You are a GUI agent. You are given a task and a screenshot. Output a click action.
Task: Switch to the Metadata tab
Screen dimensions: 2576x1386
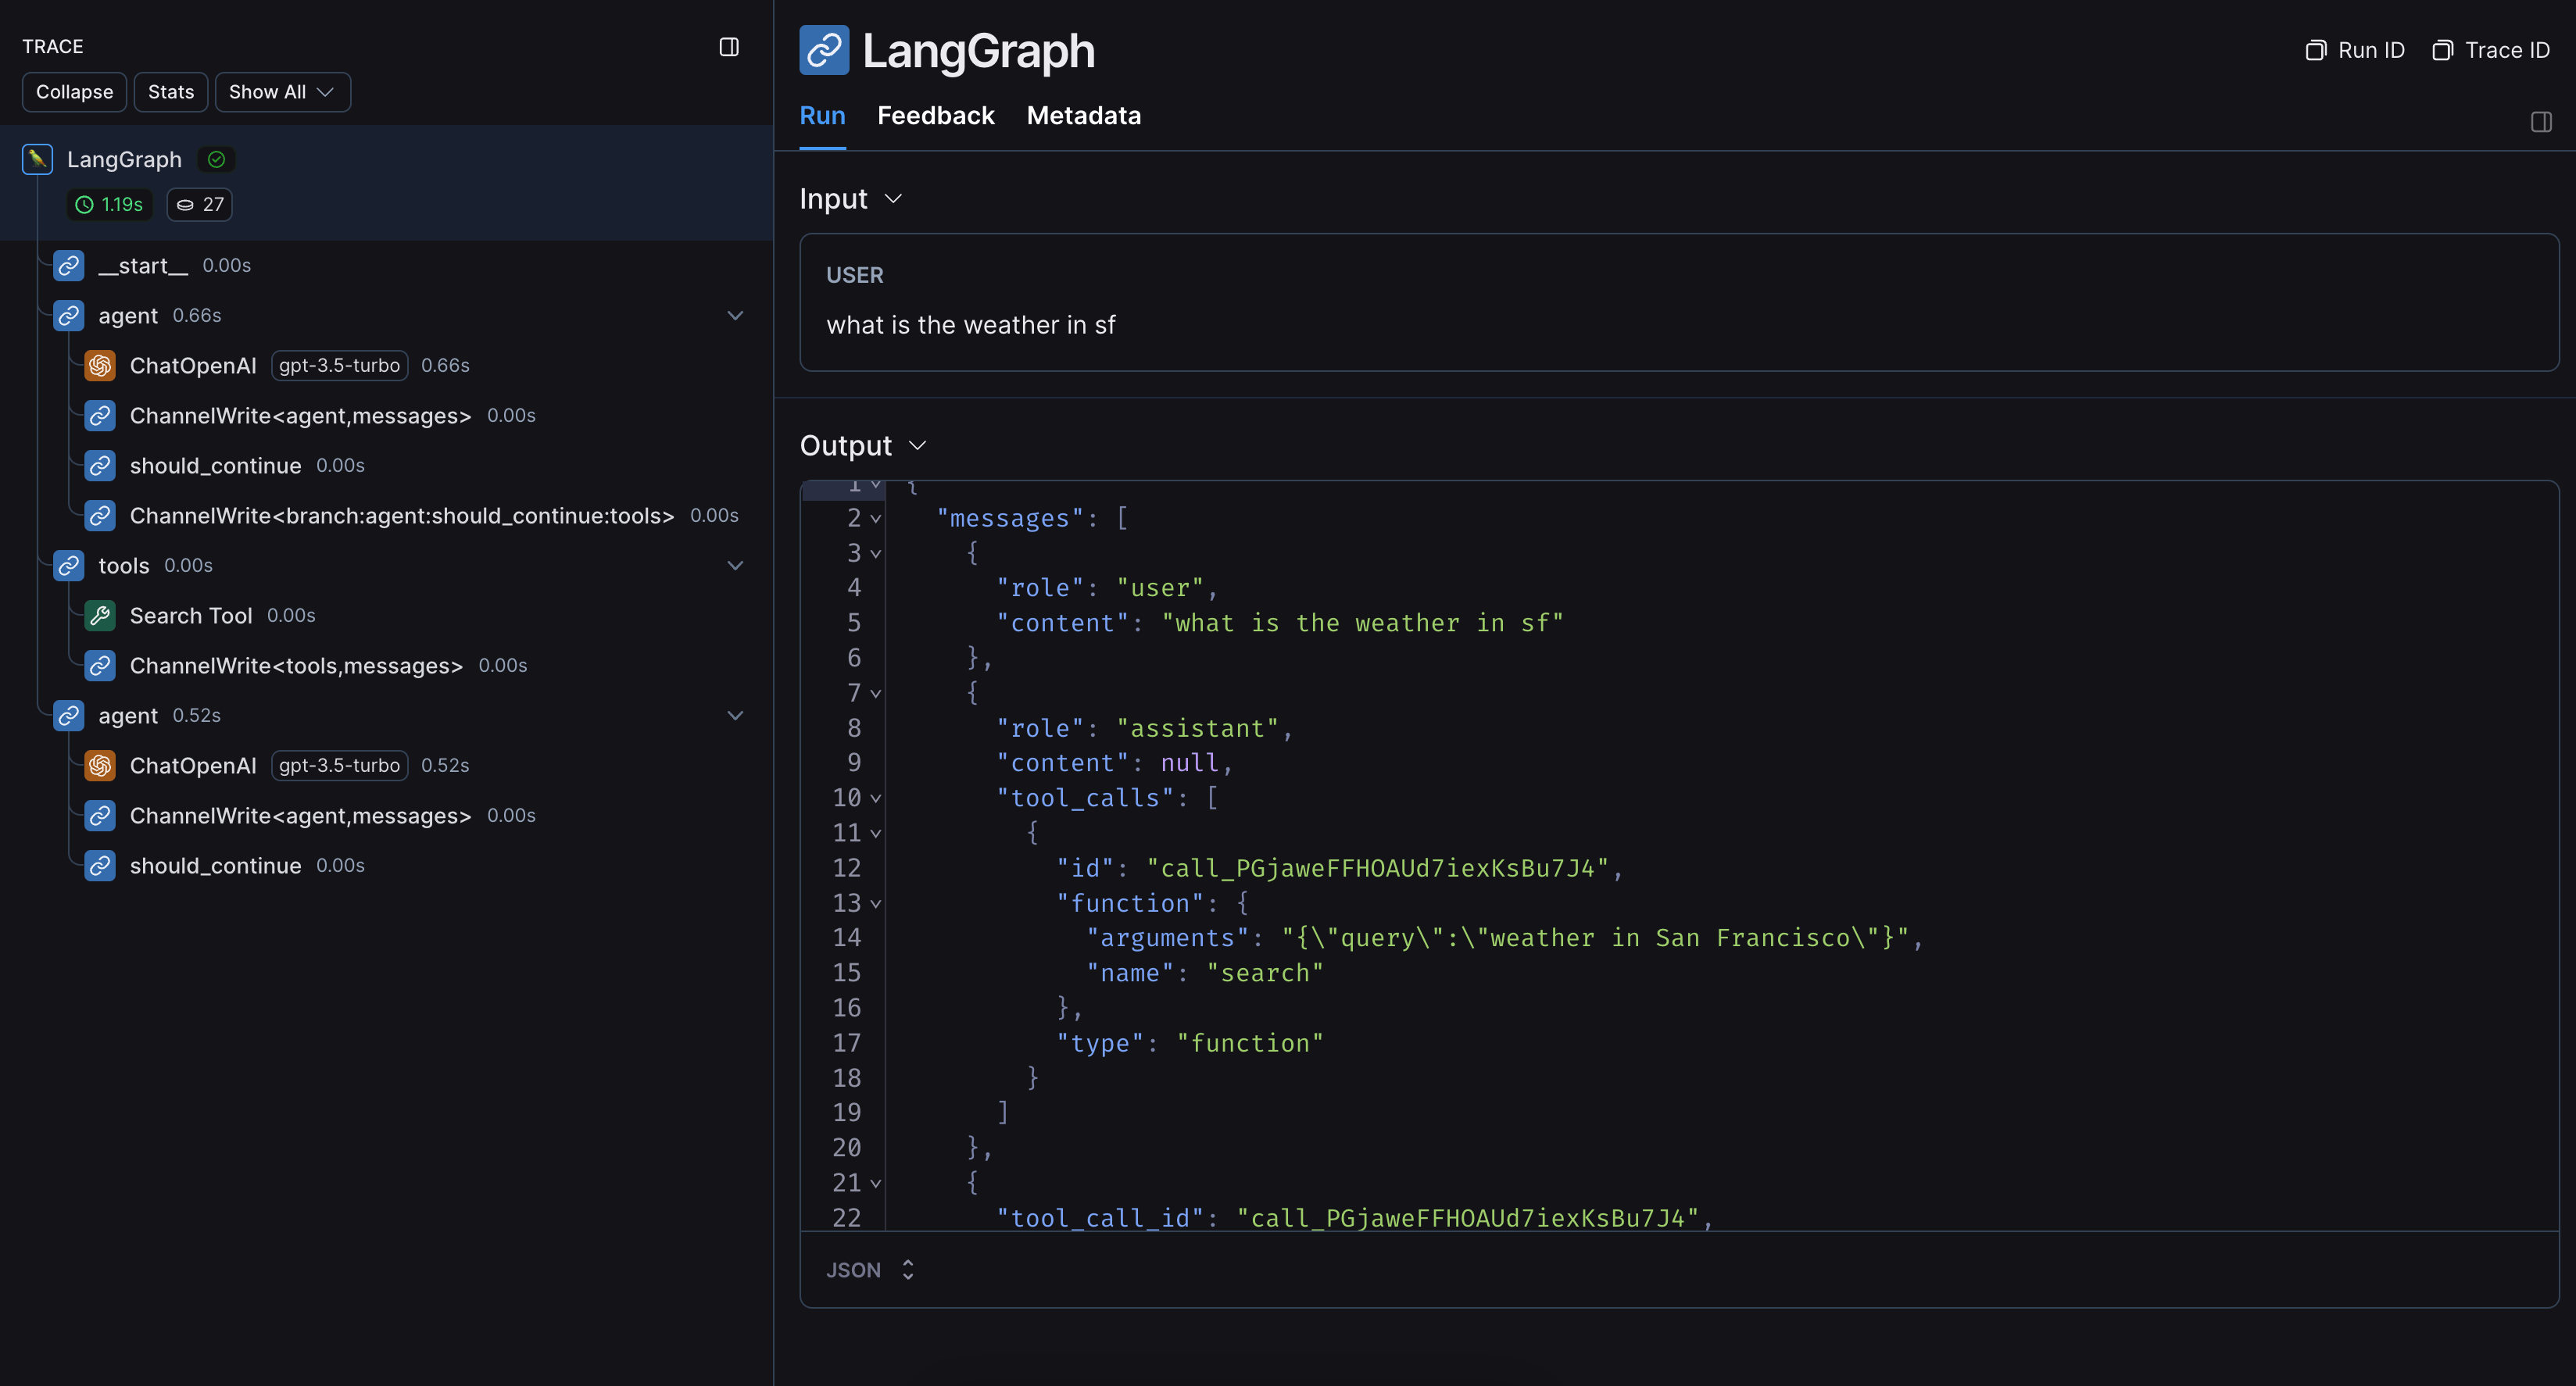(x=1083, y=116)
